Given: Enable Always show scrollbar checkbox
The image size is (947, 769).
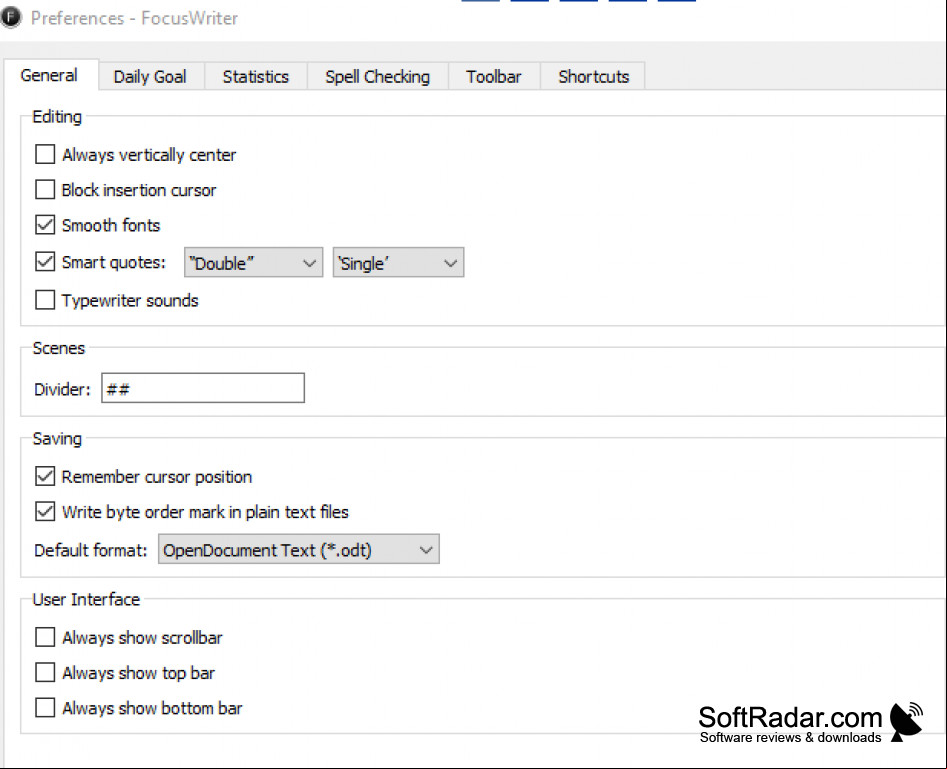Looking at the screenshot, I should (45, 637).
